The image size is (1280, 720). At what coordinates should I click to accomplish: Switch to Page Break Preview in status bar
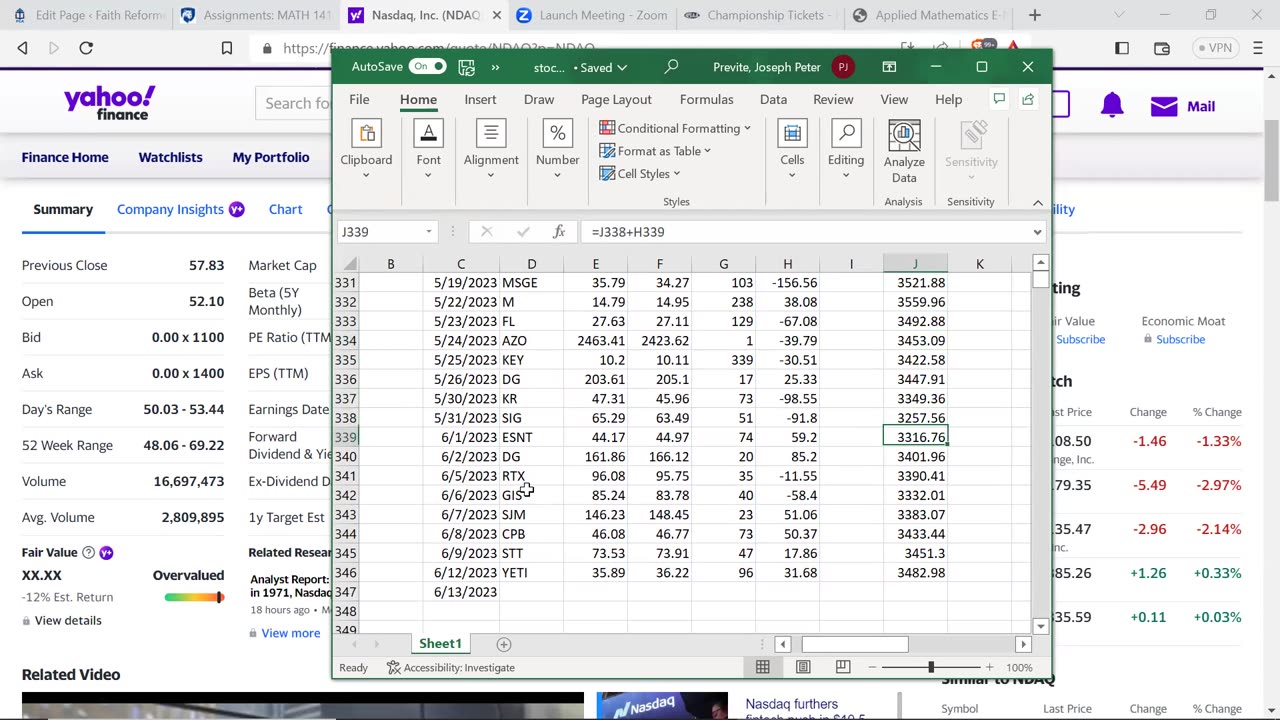coord(843,667)
